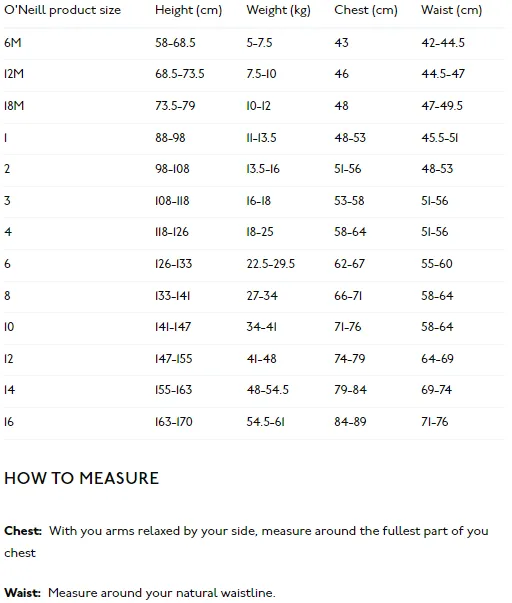Select the chest value 74-79

[350, 358]
